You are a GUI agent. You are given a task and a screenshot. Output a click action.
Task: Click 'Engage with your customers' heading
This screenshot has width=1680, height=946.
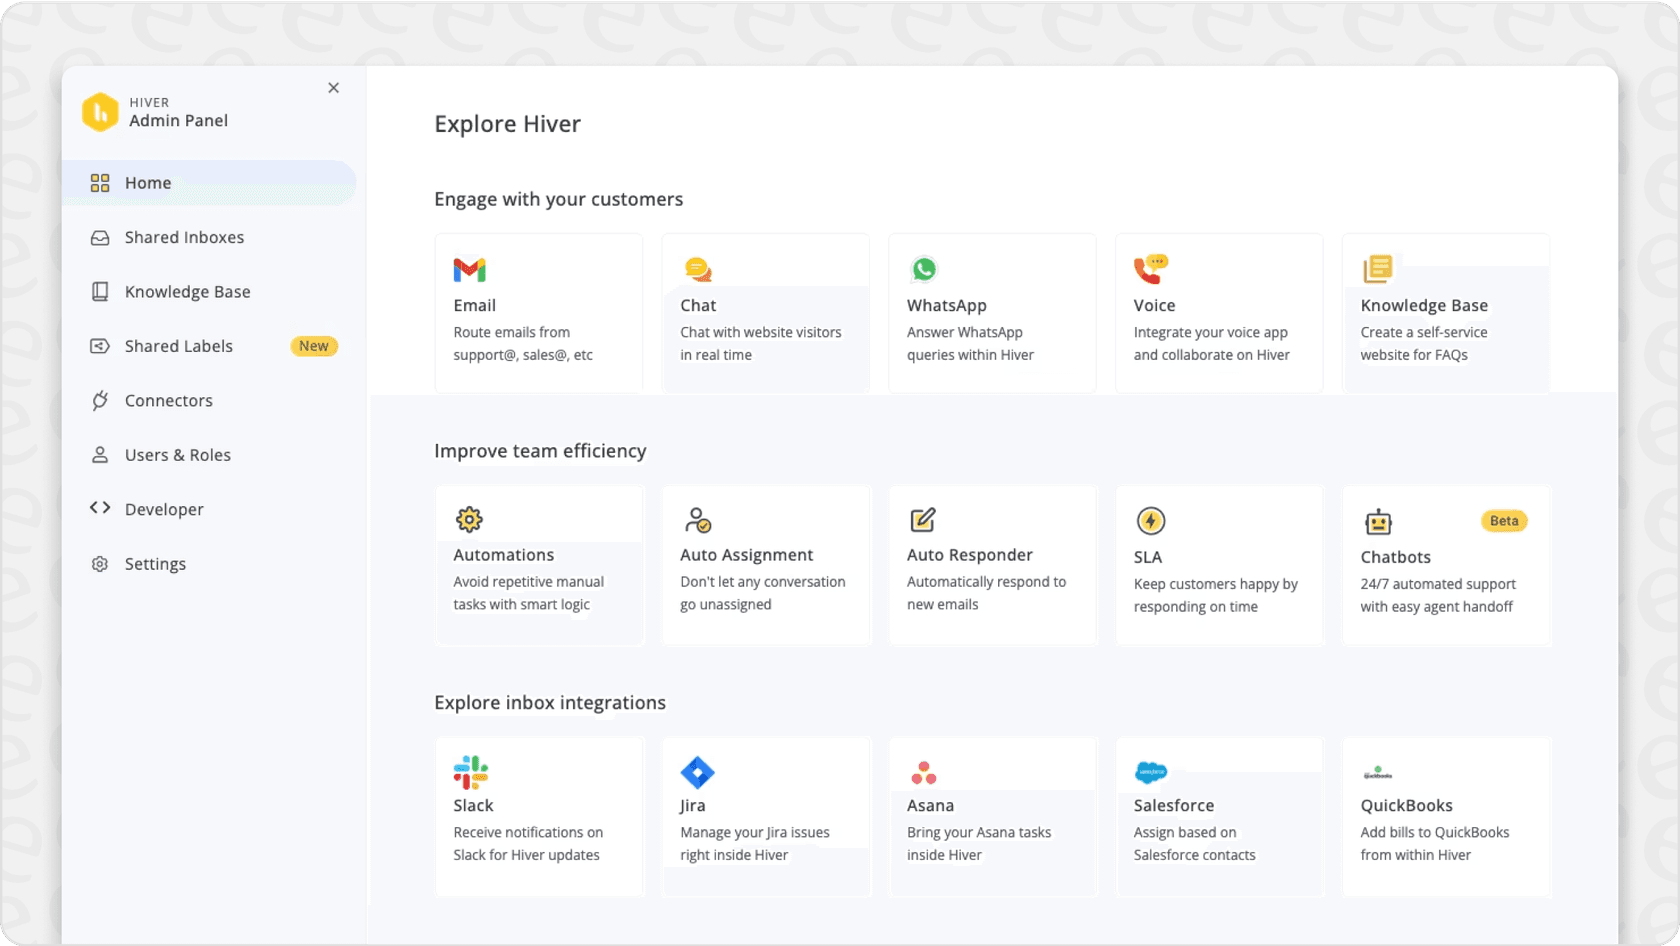559,199
